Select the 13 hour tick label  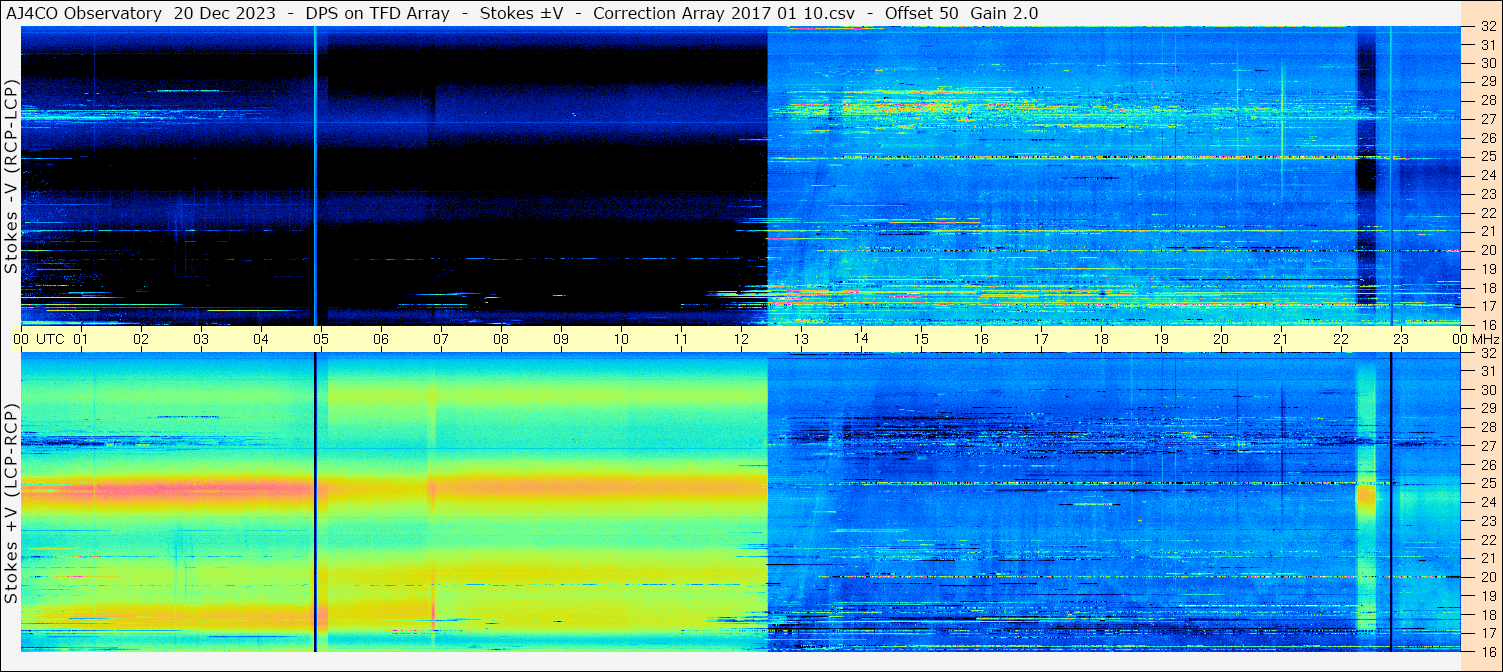point(801,339)
